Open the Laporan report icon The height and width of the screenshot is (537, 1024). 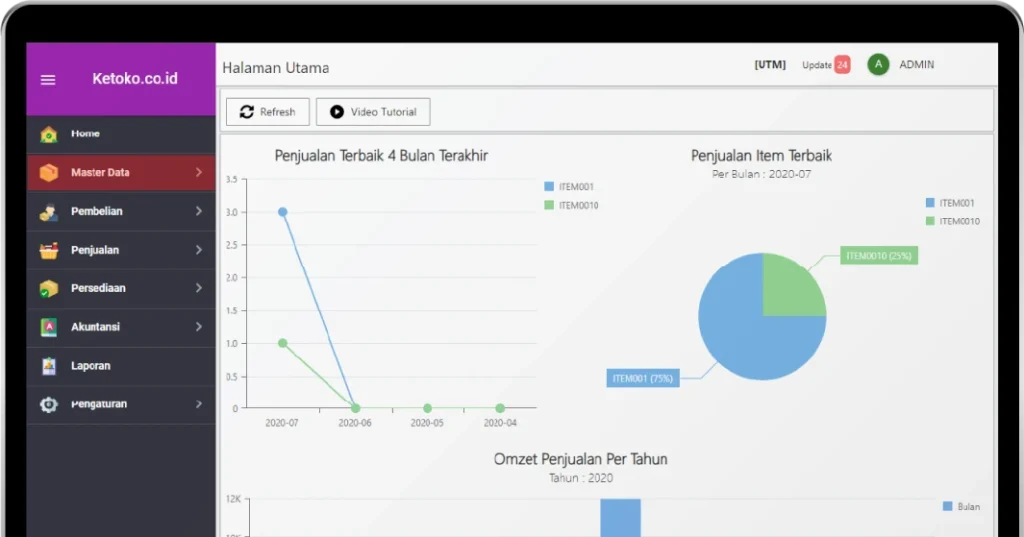(48, 366)
